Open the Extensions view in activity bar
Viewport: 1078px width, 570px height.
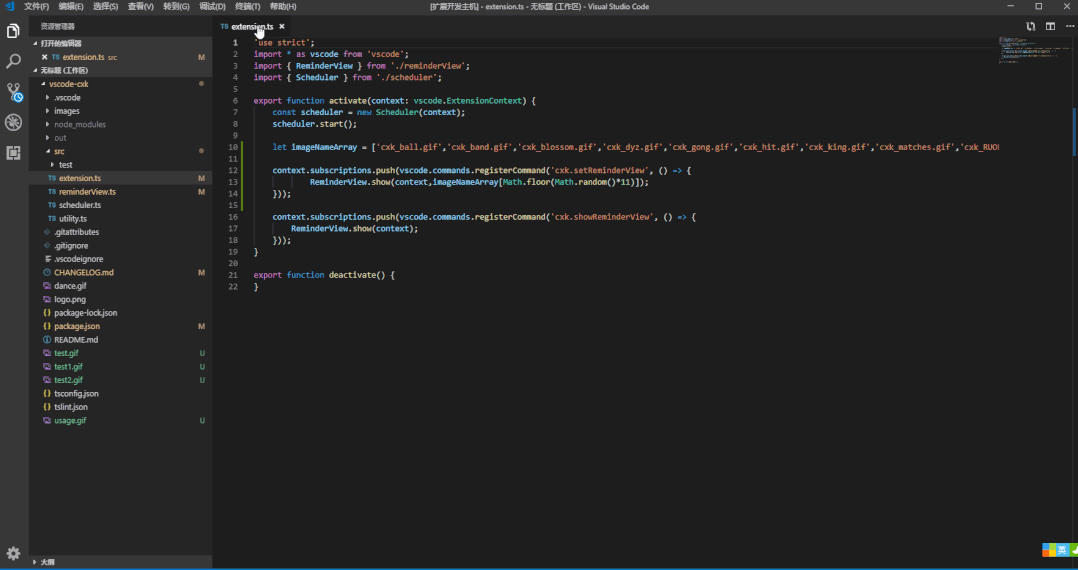[x=13, y=153]
